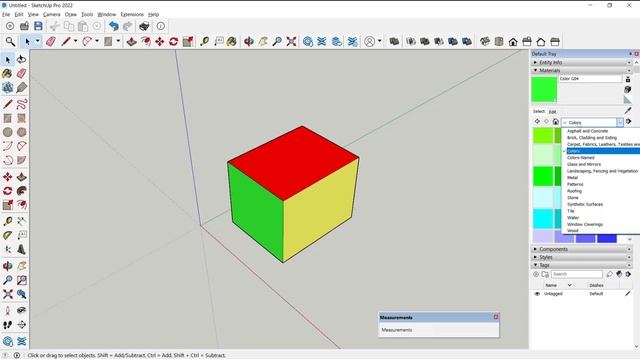Choose Asphalt and Concrete from the list
The image size is (640, 360).
[587, 131]
